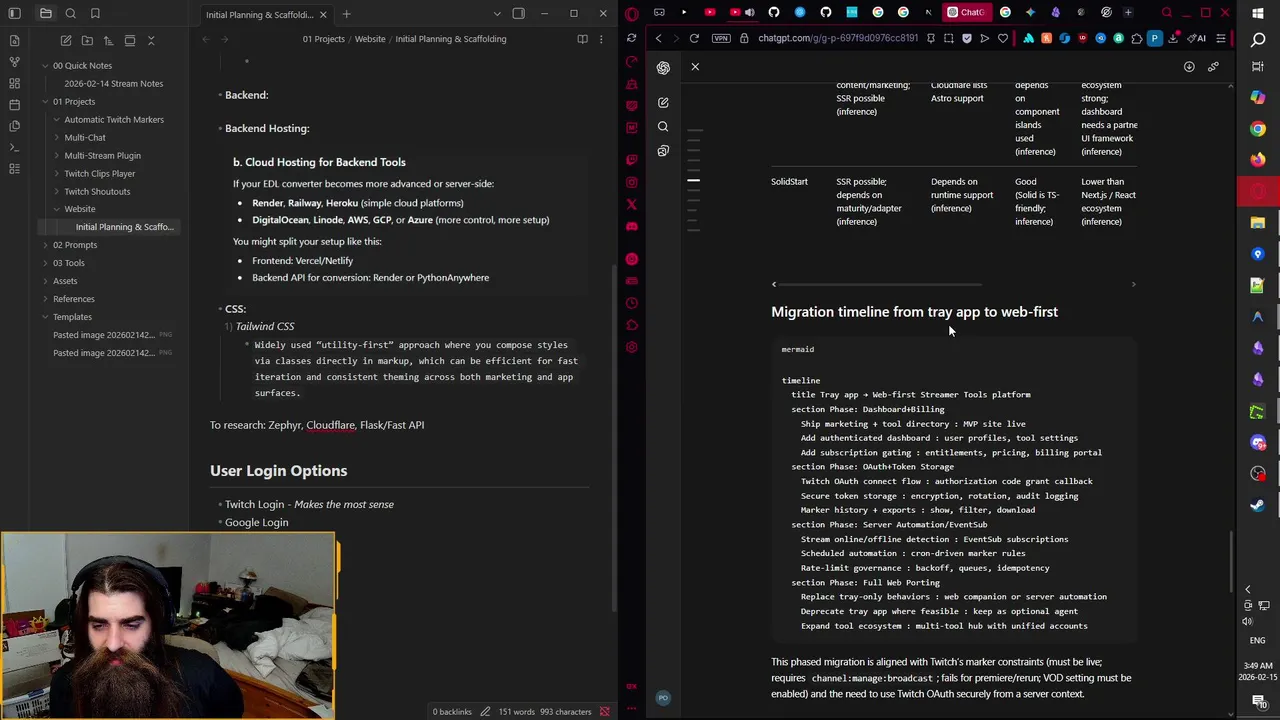Click the auto-reveal current file icon

130,40
